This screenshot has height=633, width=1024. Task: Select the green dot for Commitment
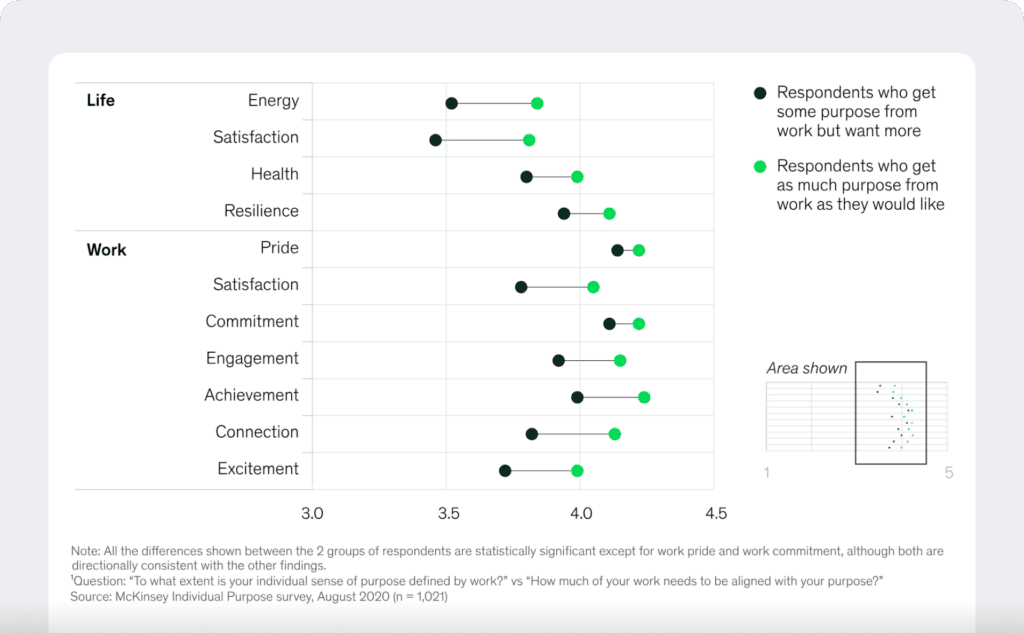[639, 324]
